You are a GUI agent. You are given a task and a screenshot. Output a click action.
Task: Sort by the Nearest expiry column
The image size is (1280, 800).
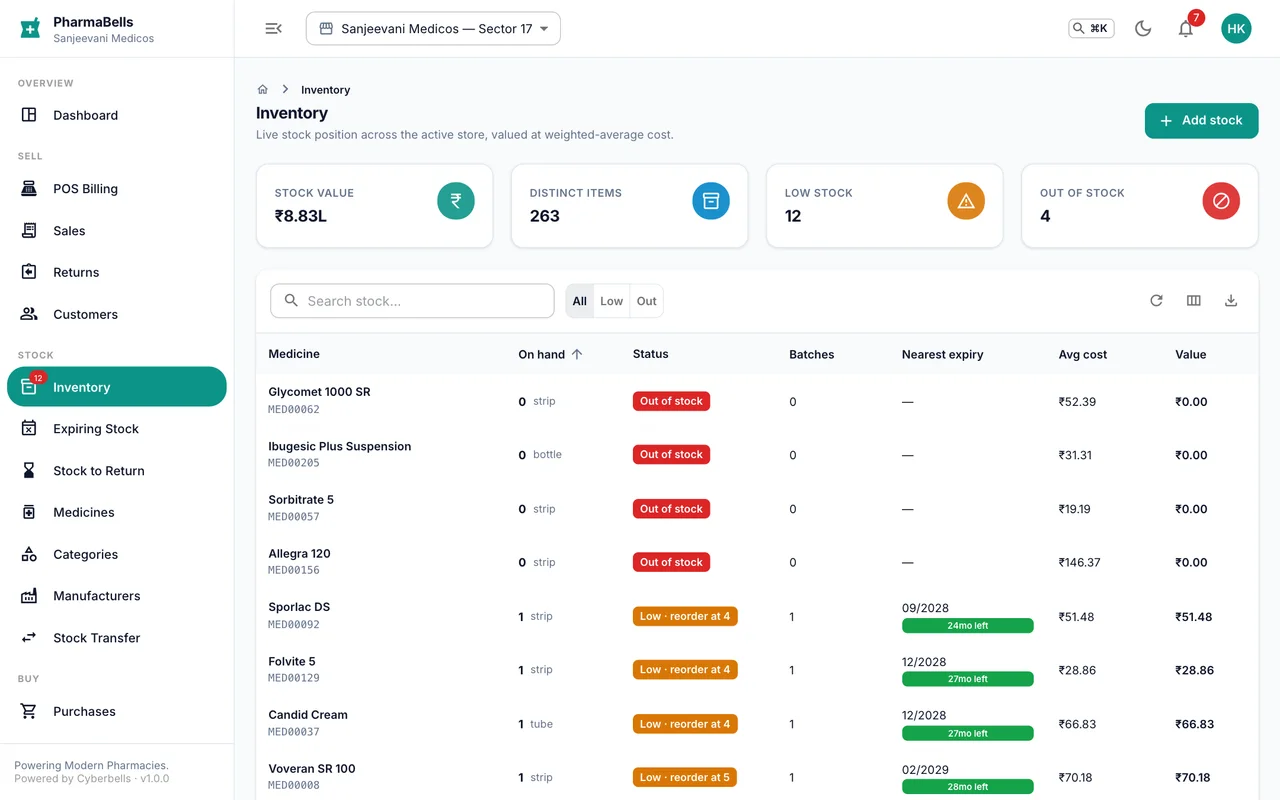pyautogui.click(x=942, y=354)
